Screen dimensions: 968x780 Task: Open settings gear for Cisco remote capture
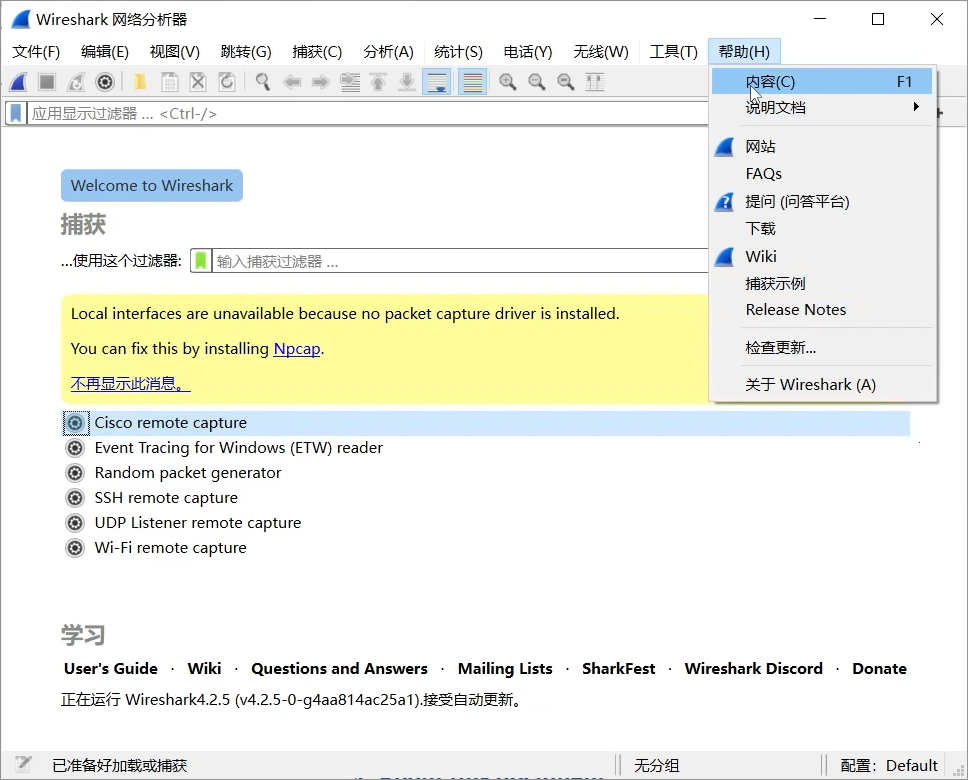point(75,423)
